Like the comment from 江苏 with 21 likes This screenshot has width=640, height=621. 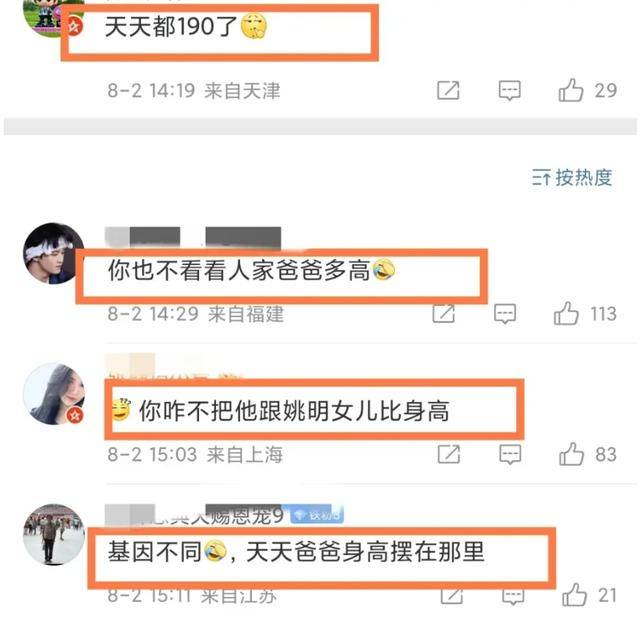coord(575,595)
